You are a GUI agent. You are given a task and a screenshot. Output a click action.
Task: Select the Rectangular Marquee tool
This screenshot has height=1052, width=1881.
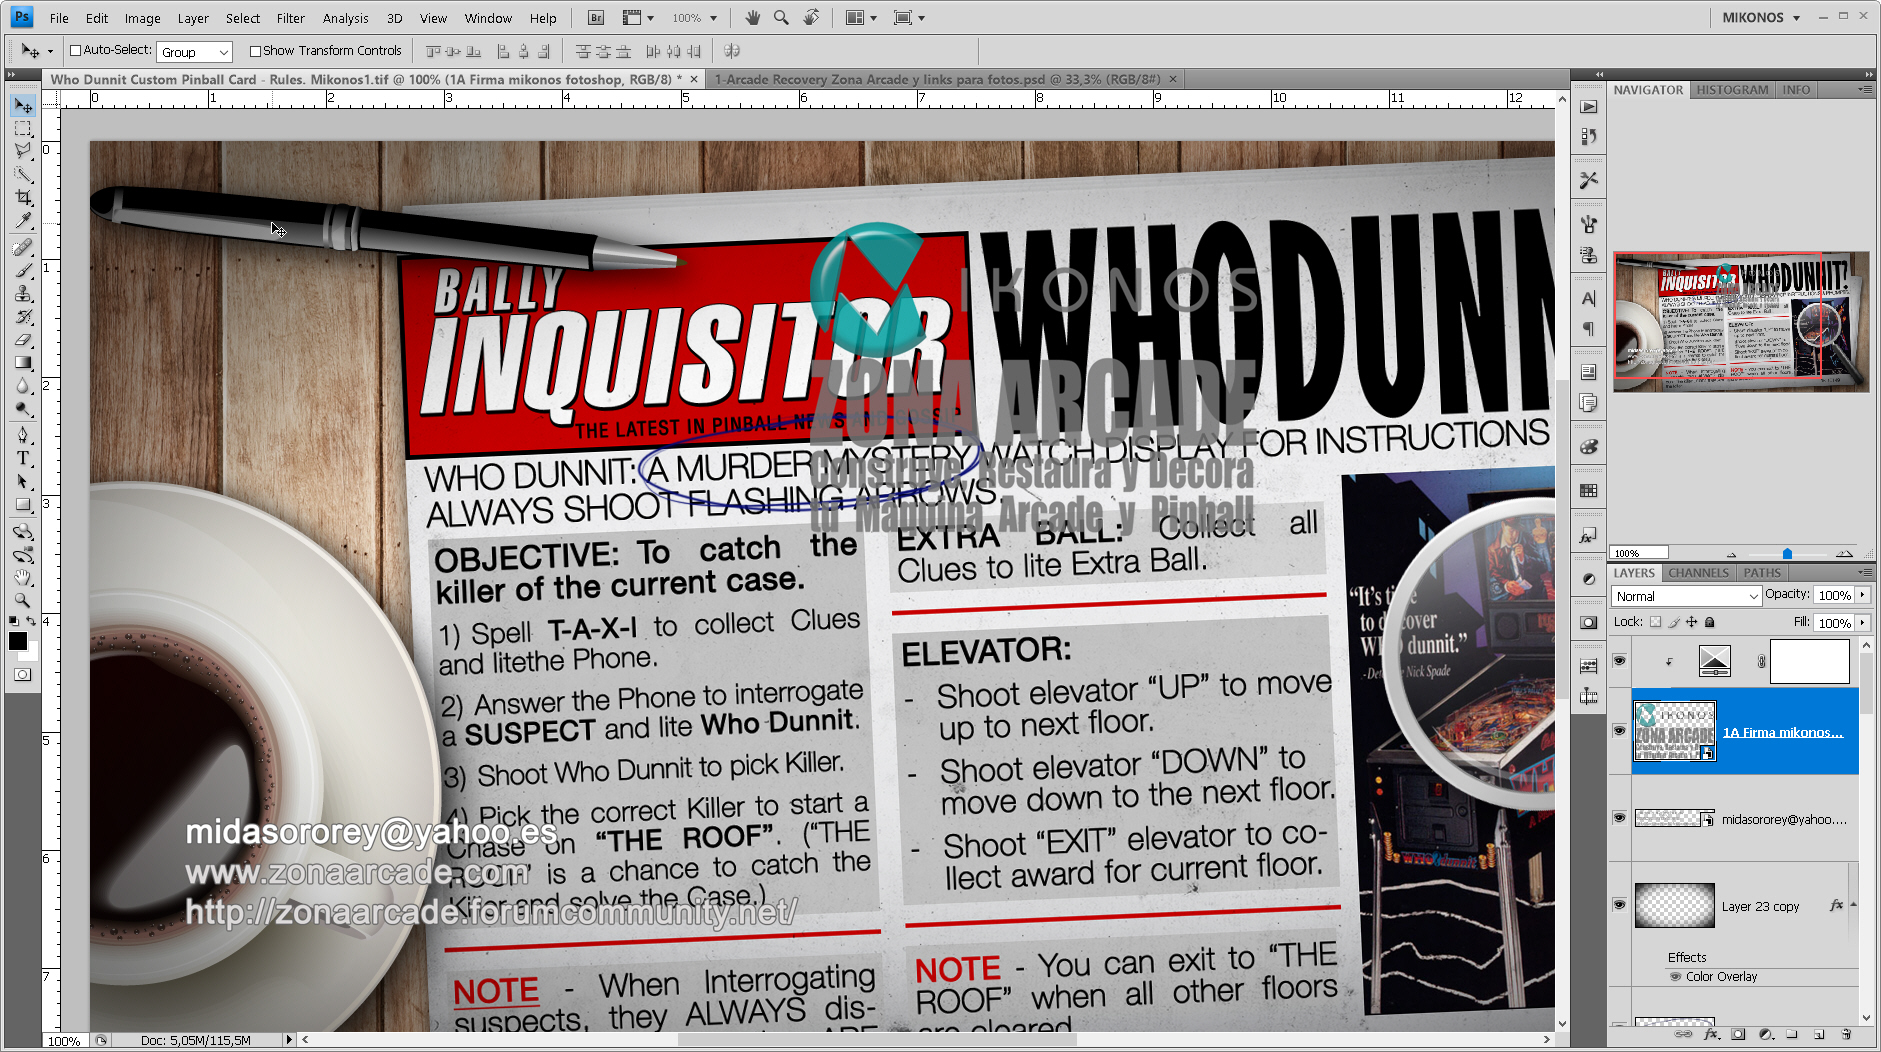click(22, 129)
